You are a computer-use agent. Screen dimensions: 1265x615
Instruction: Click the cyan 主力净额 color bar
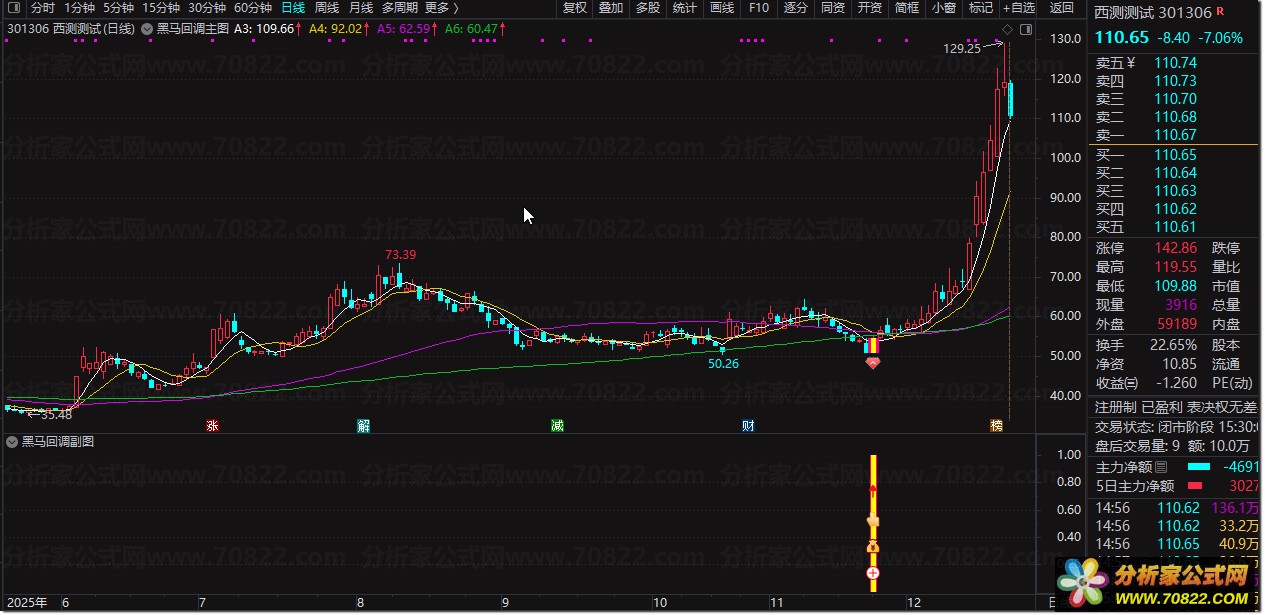tap(1199, 467)
